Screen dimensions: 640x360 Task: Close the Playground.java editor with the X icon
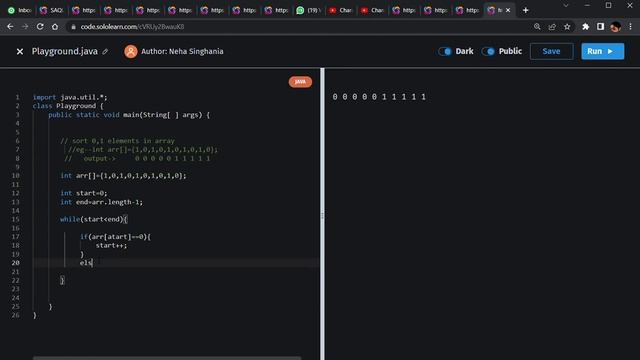click(x=20, y=51)
